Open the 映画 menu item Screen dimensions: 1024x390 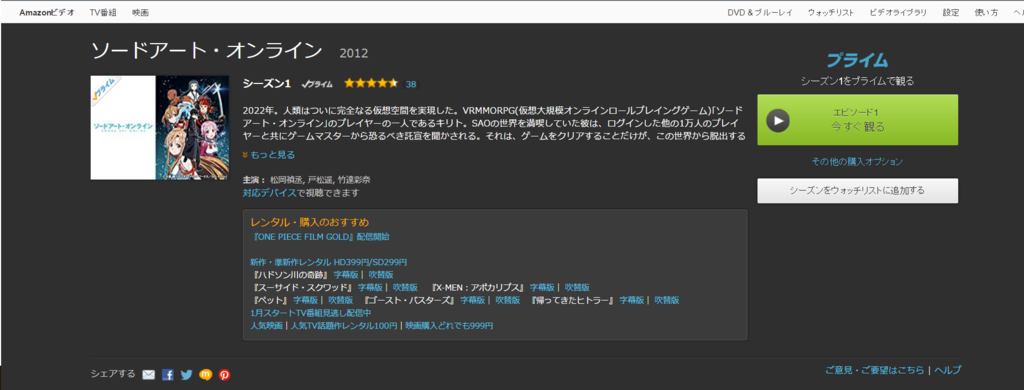[140, 12]
